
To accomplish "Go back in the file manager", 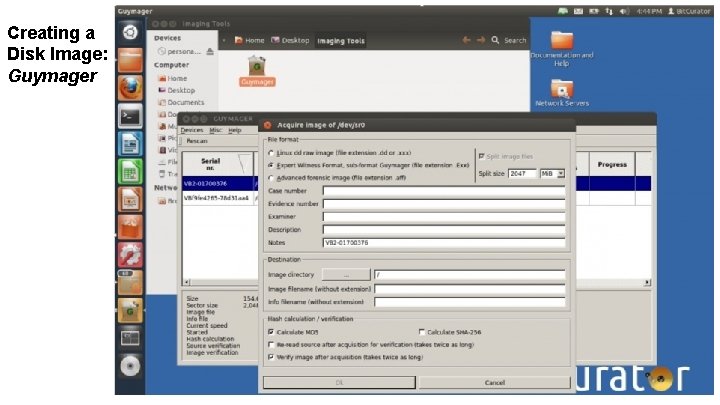I will (466, 40).
